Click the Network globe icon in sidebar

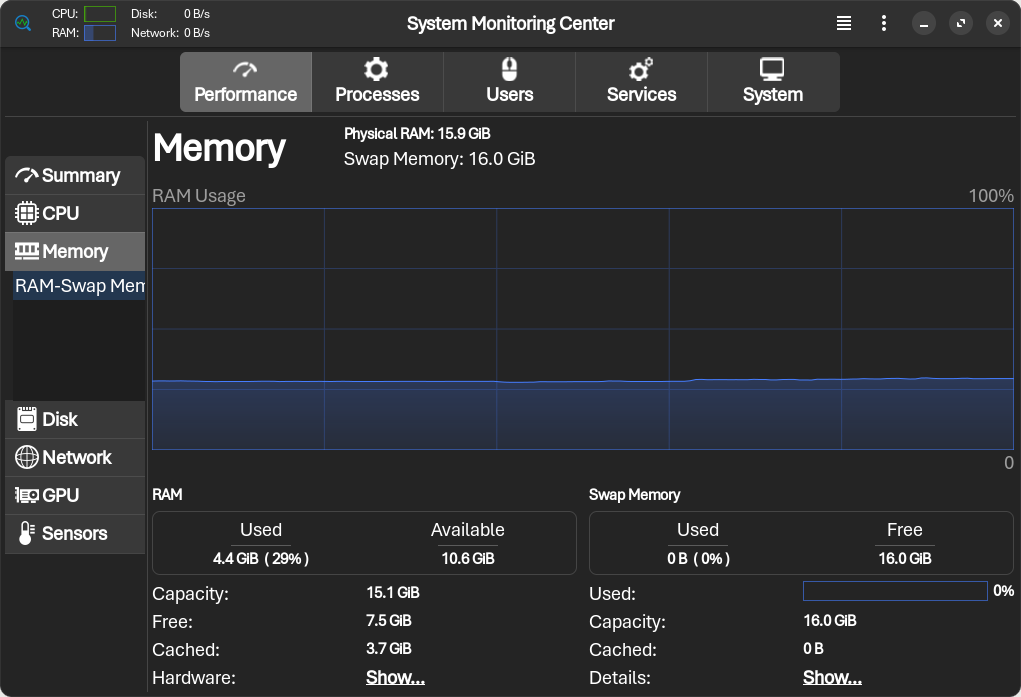point(27,457)
